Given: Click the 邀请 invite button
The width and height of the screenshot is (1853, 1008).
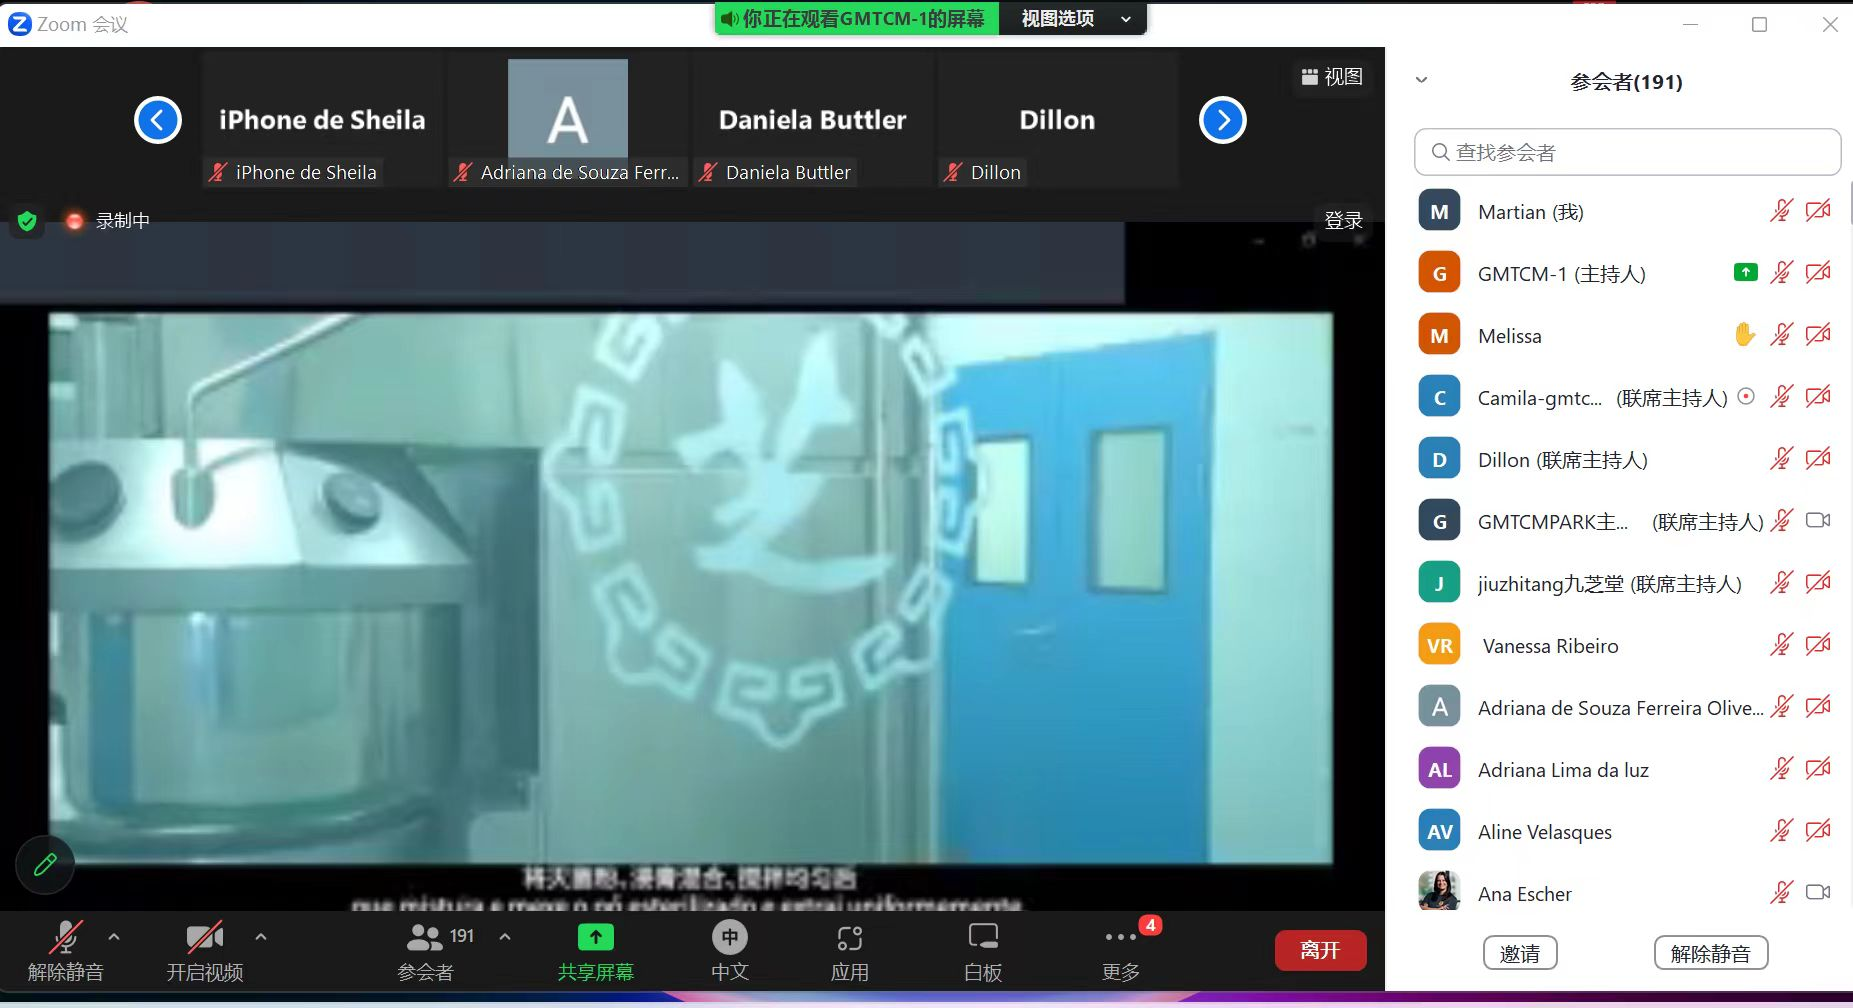Looking at the screenshot, I should pos(1519,953).
